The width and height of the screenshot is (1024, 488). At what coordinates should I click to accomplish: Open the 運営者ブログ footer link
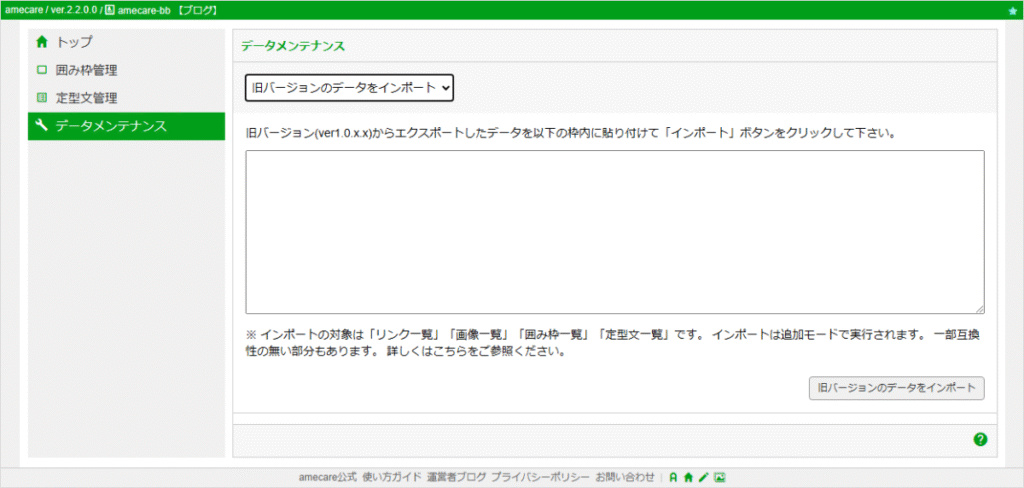(x=456, y=478)
